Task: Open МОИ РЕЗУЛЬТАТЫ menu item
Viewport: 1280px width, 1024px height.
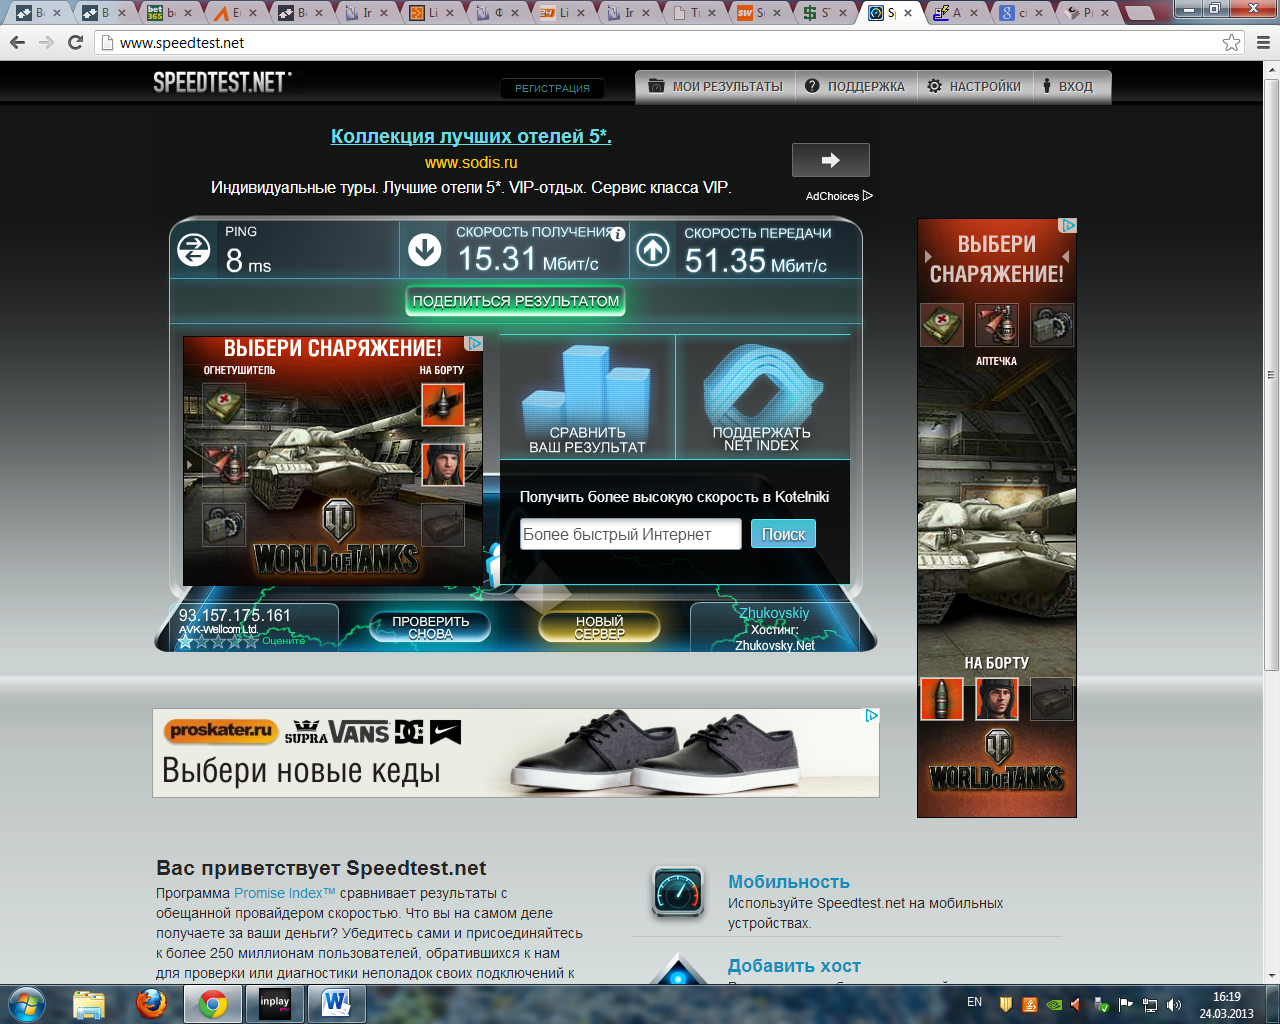Action: coord(716,86)
